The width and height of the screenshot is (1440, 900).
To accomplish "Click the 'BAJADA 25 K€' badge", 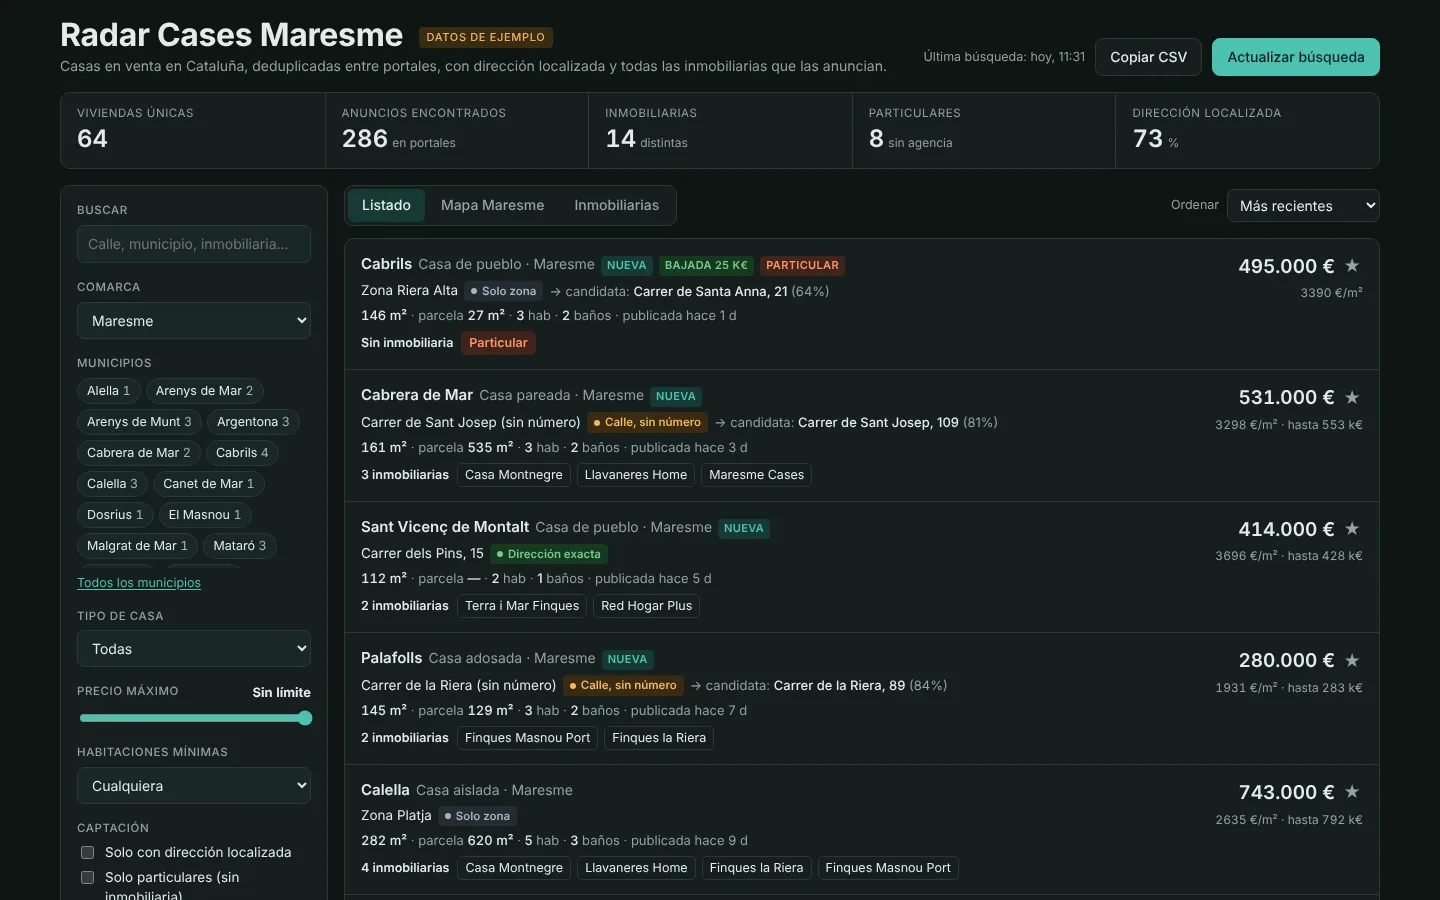I will (706, 266).
